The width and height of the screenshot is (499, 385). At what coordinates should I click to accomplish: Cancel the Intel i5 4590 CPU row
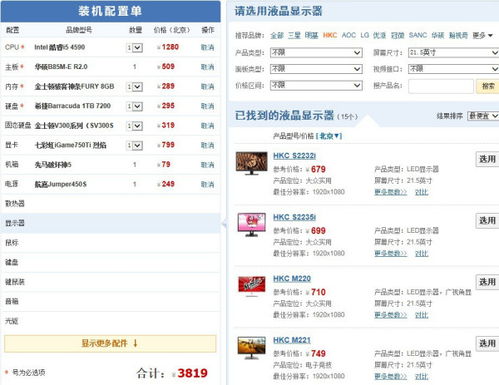tap(207, 48)
